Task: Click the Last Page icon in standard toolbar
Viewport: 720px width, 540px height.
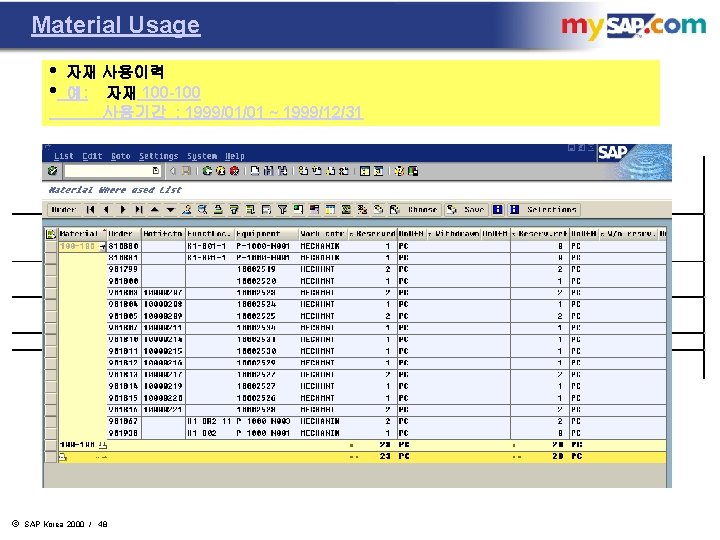Action: 344,171
